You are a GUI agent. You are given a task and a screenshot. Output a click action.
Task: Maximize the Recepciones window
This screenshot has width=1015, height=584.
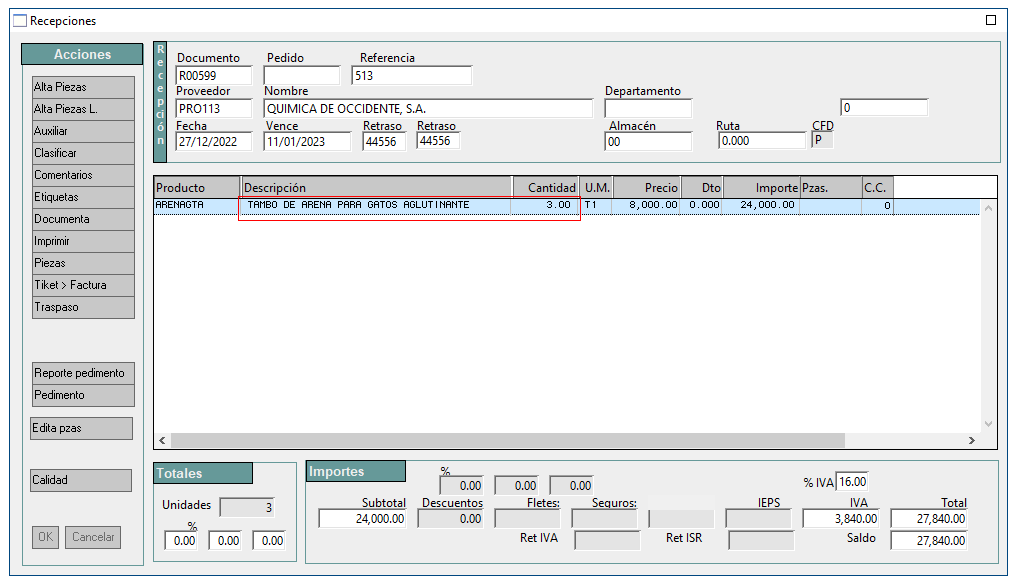990,20
